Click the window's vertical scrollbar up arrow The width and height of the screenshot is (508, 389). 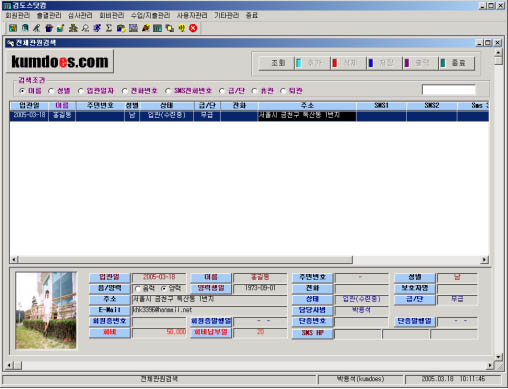click(x=498, y=52)
